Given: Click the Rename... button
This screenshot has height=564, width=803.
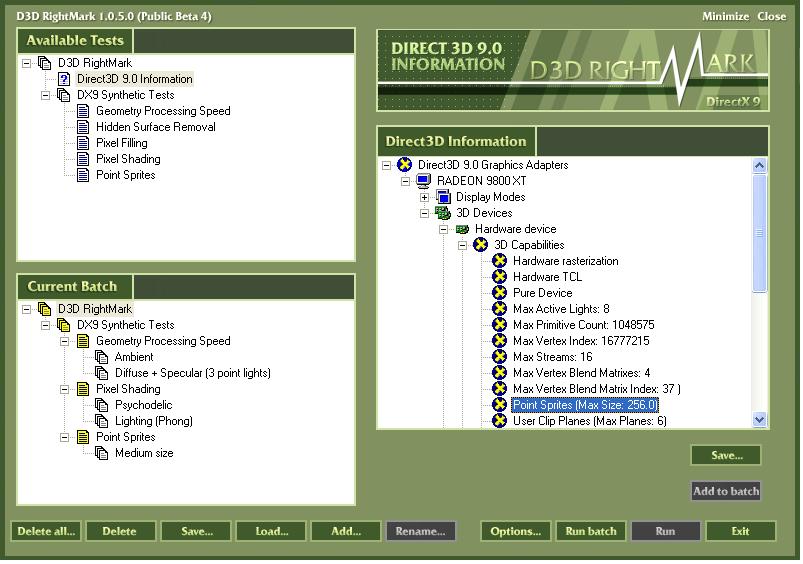Looking at the screenshot, I should click(x=420, y=531).
